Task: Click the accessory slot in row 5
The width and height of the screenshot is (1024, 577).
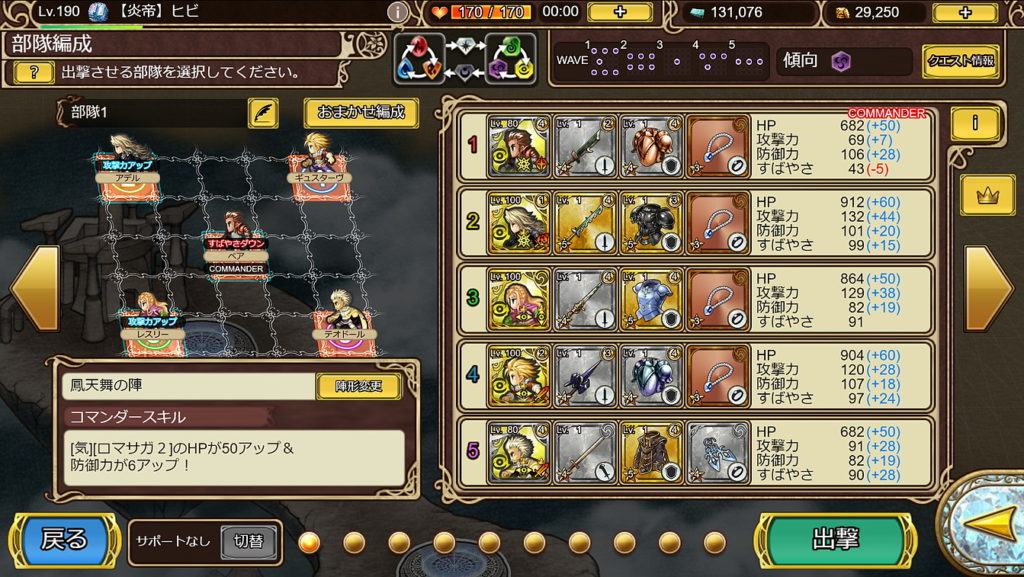Action: [x=717, y=452]
